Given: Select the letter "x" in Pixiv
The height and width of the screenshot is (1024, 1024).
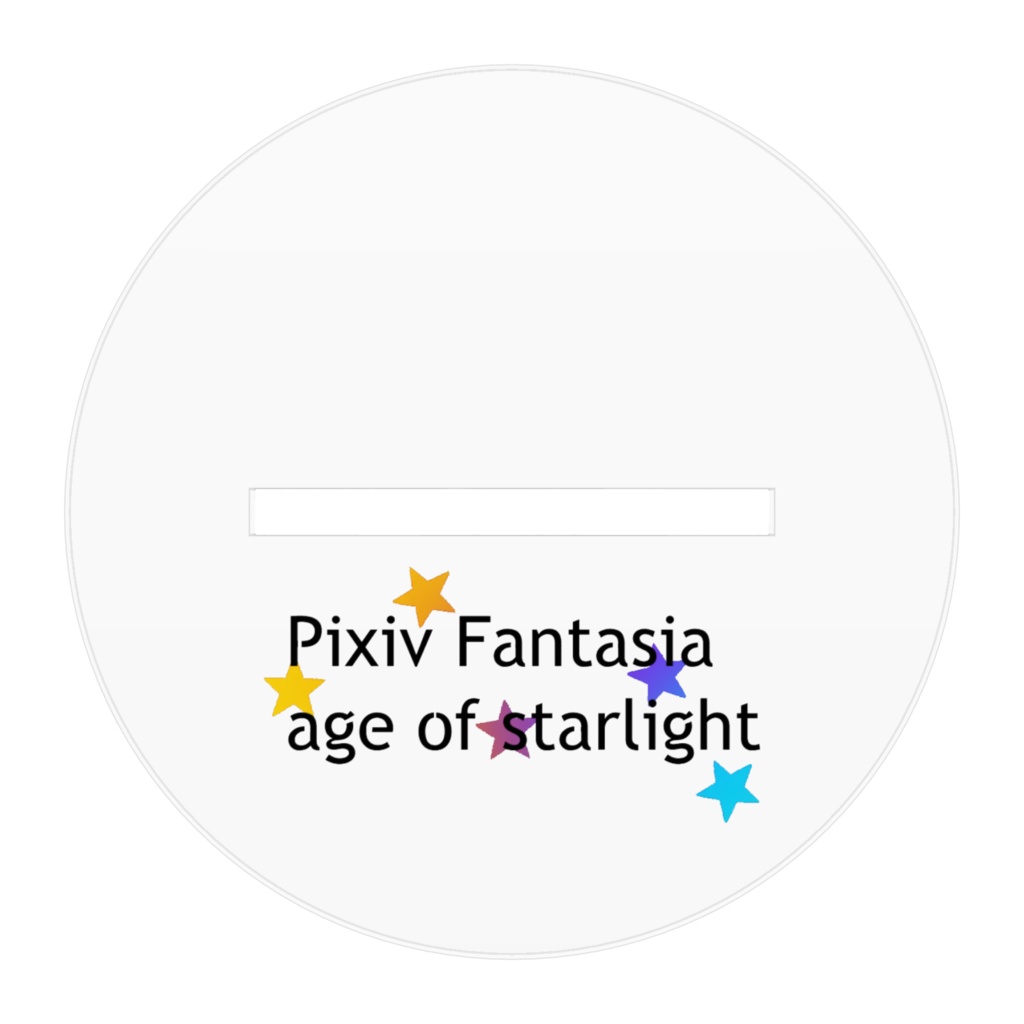Looking at the screenshot, I should pyautogui.click(x=362, y=648).
